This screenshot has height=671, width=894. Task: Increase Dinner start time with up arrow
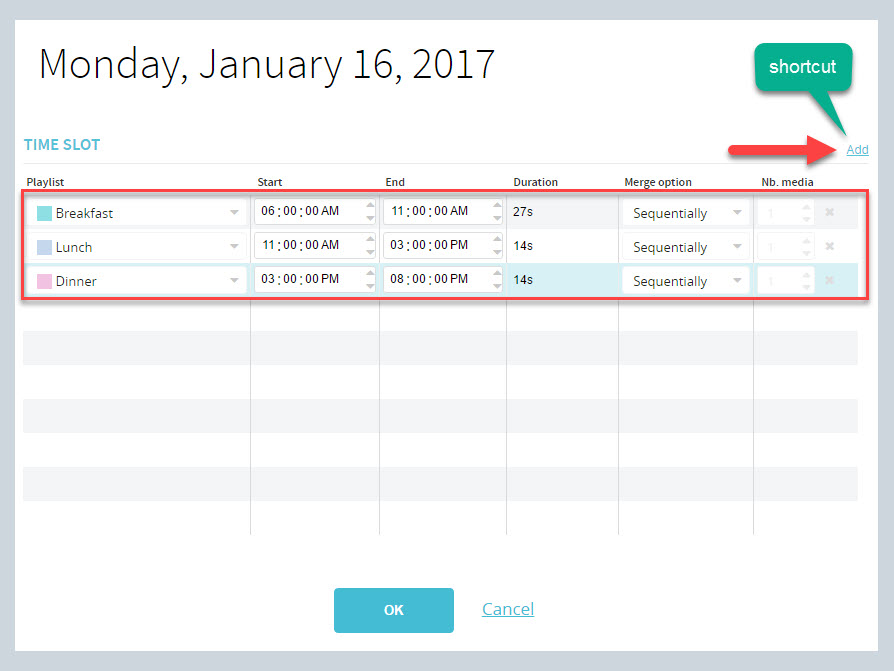pos(370,273)
